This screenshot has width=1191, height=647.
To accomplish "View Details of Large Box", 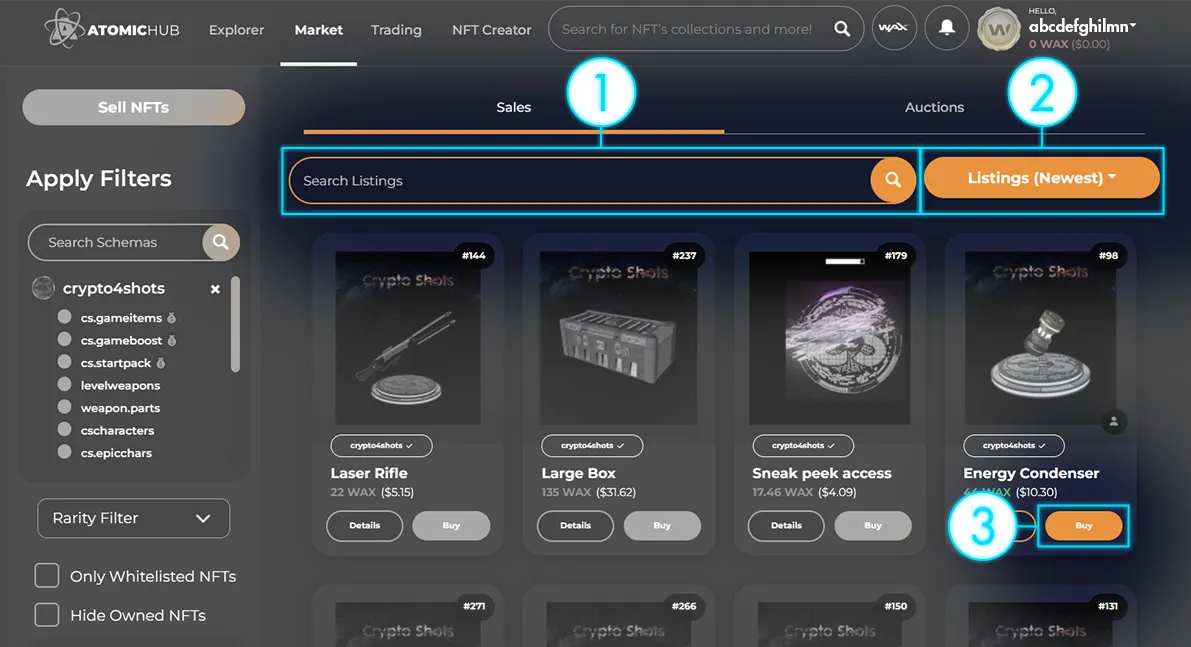I will (x=575, y=525).
